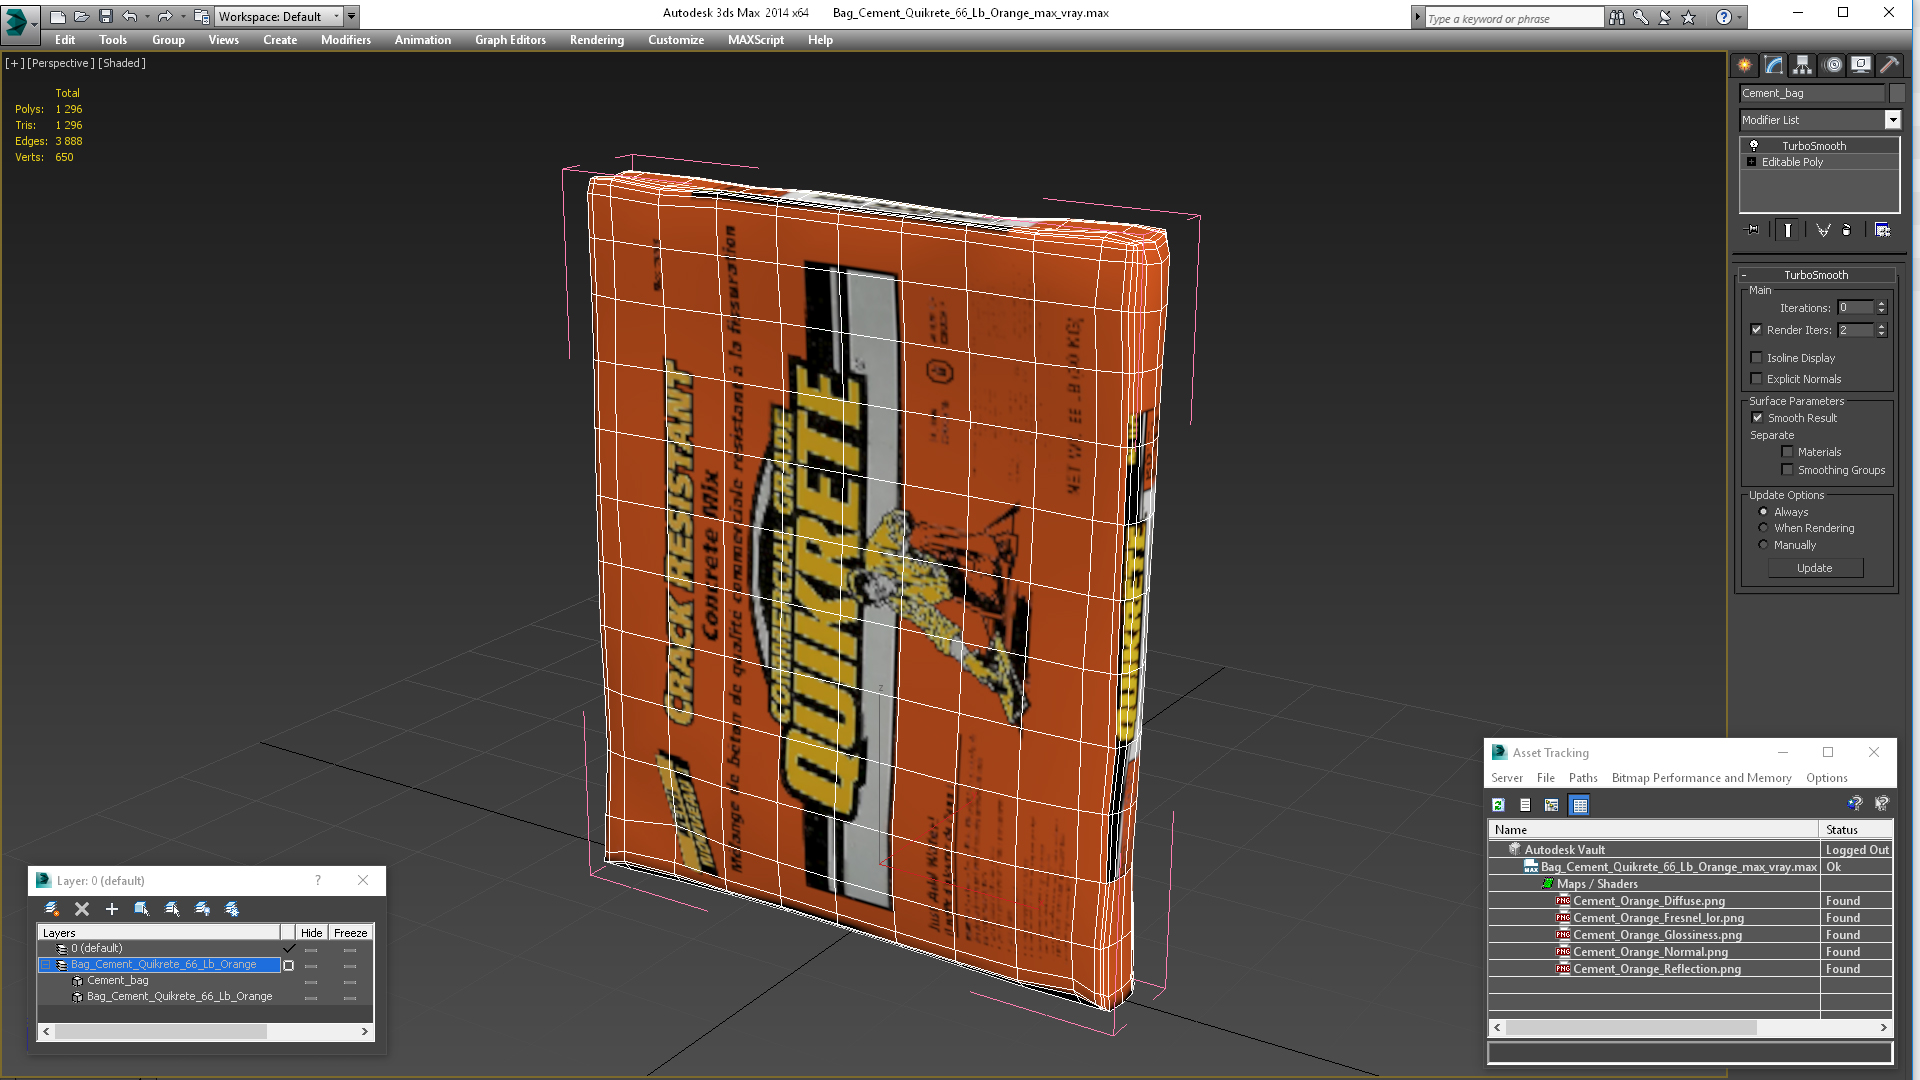Click the help globe icon in Asset Tracking

pyautogui.click(x=1854, y=803)
